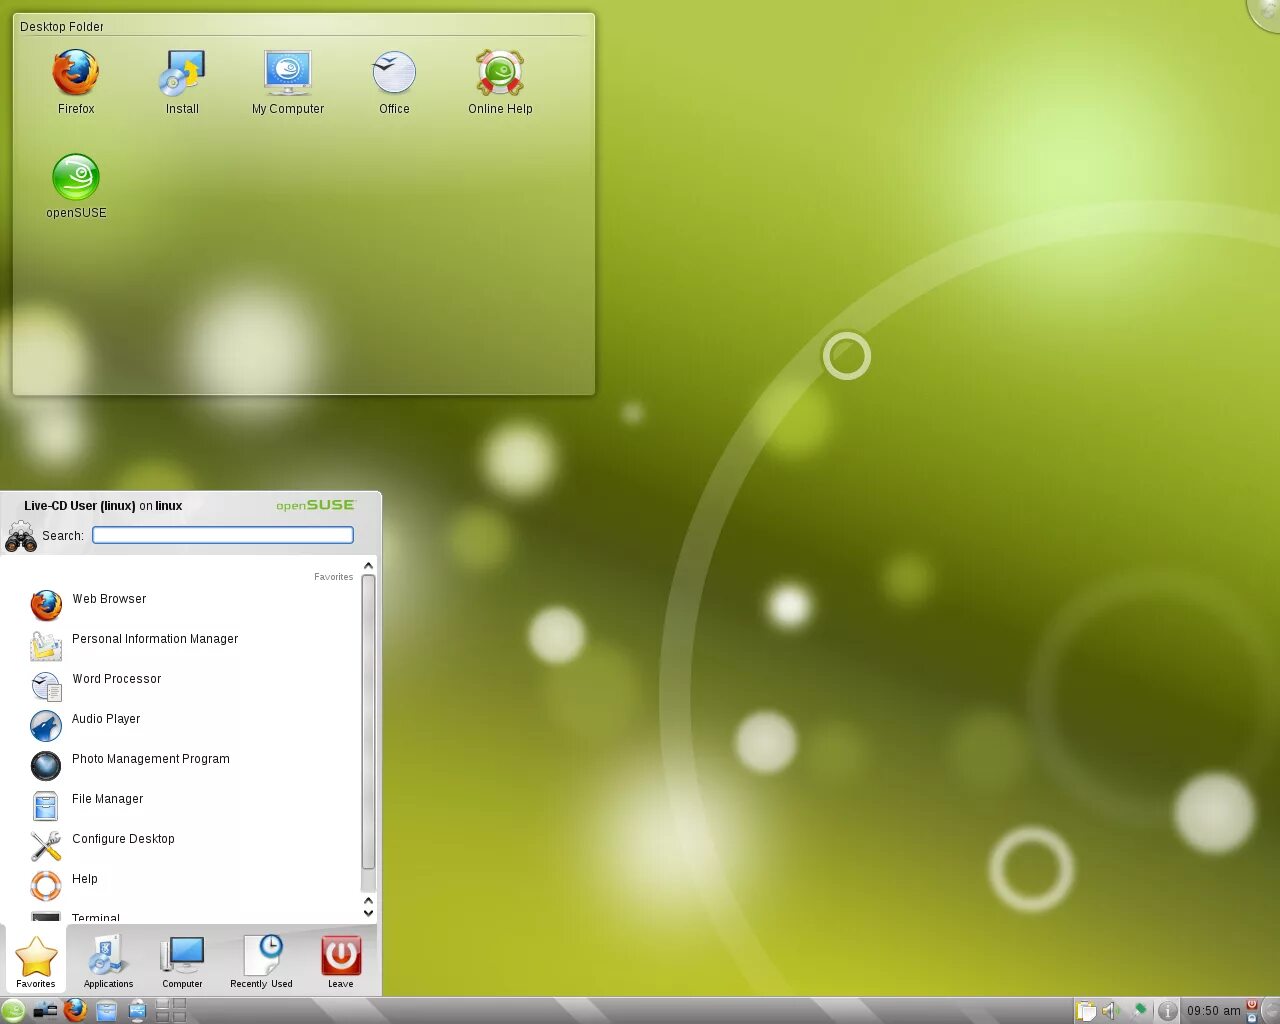Click the openSUSE logo in menu header
Screen dimensions: 1280x1024
coord(315,505)
